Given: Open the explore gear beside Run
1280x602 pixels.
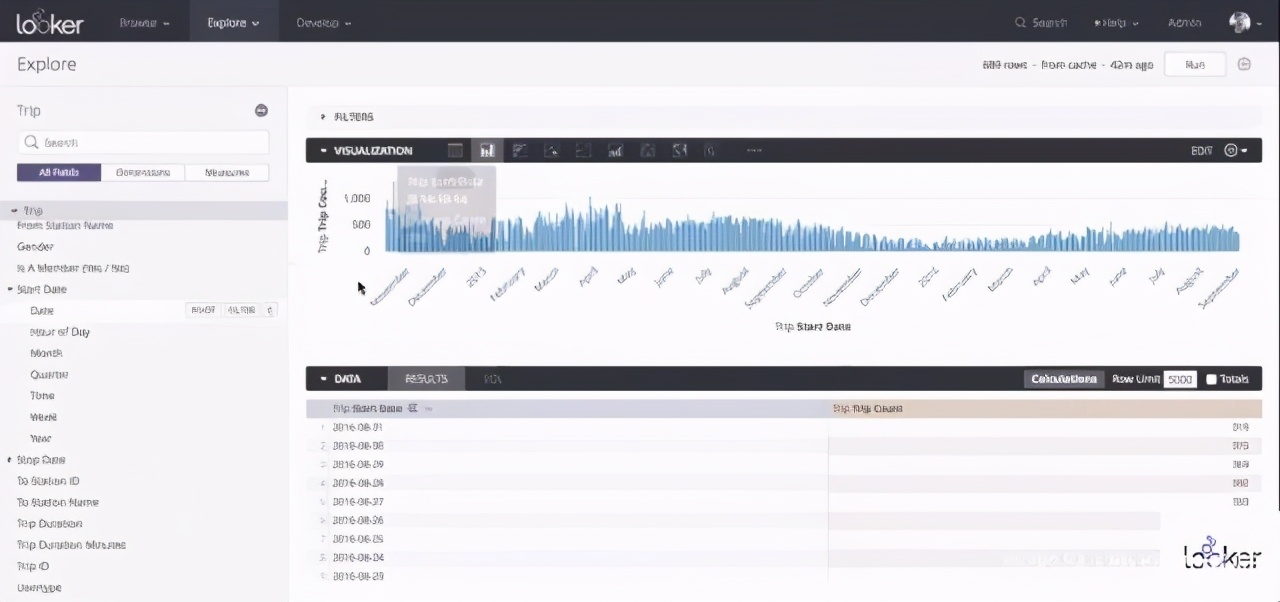Looking at the screenshot, I should coord(1245,64).
